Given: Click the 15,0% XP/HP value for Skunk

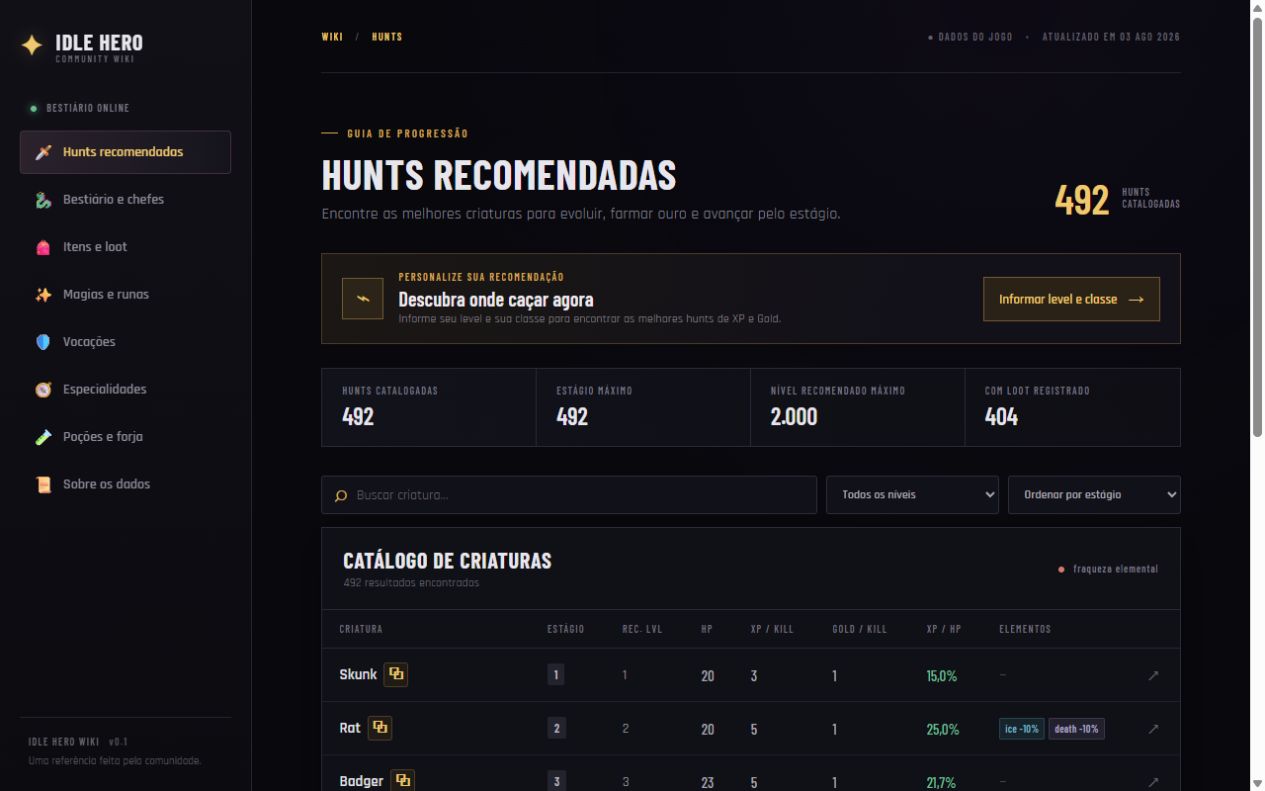Looking at the screenshot, I should click(x=942, y=676).
